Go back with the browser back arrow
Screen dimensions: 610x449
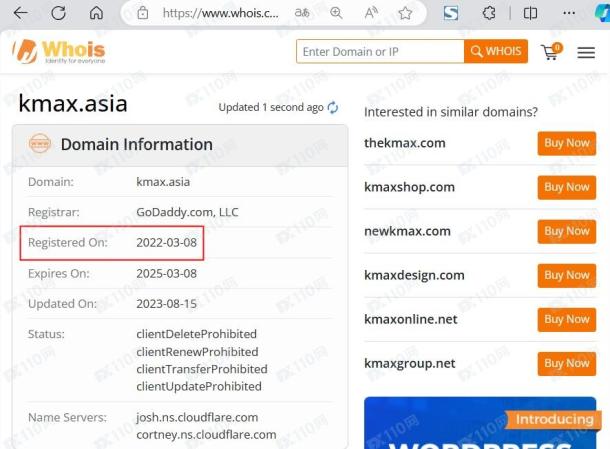(20, 13)
